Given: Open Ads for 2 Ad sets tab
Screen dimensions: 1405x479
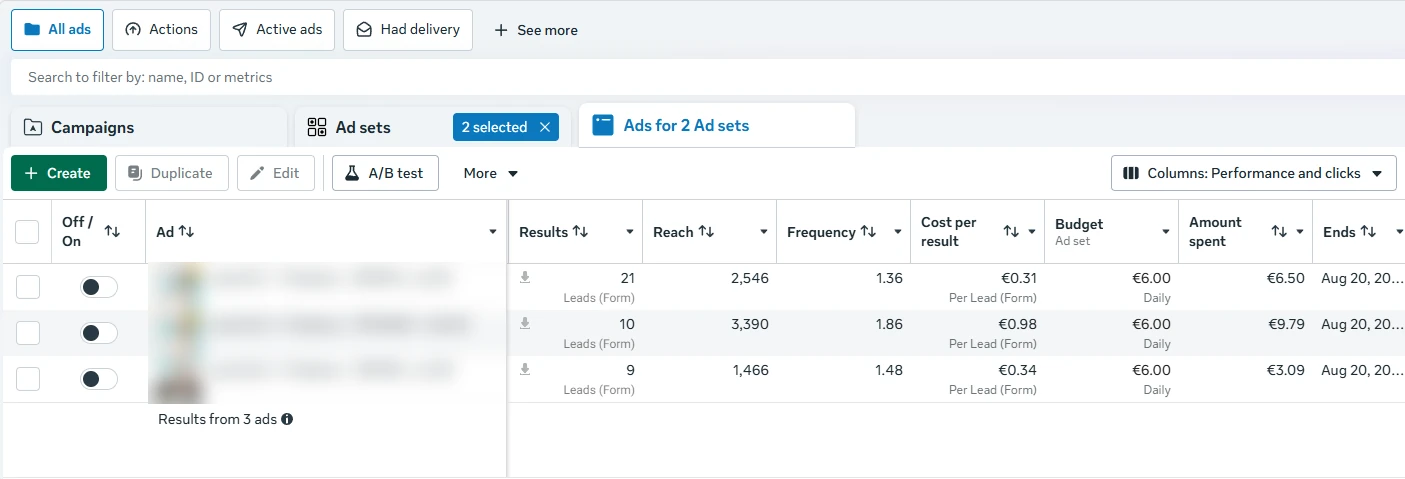Looking at the screenshot, I should coord(716,126).
